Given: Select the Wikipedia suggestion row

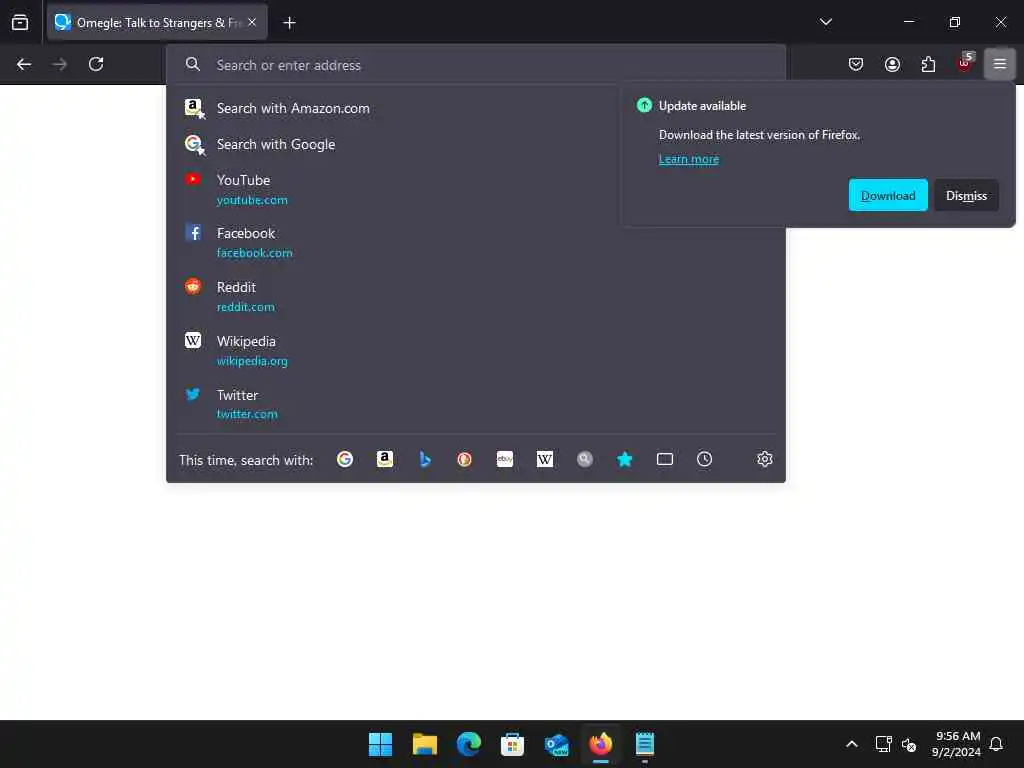Looking at the screenshot, I should point(475,350).
